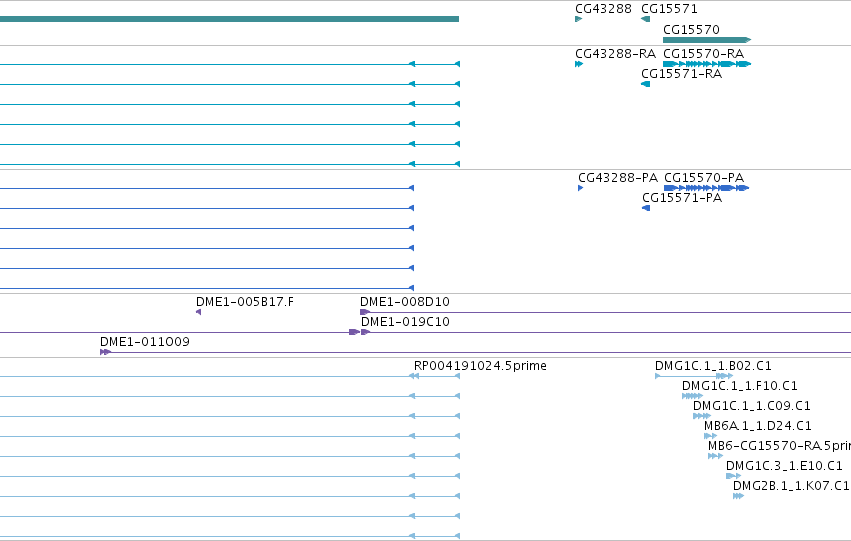Select the CG43288-PA protein label
Screen dimensions: 851x541
618,177
